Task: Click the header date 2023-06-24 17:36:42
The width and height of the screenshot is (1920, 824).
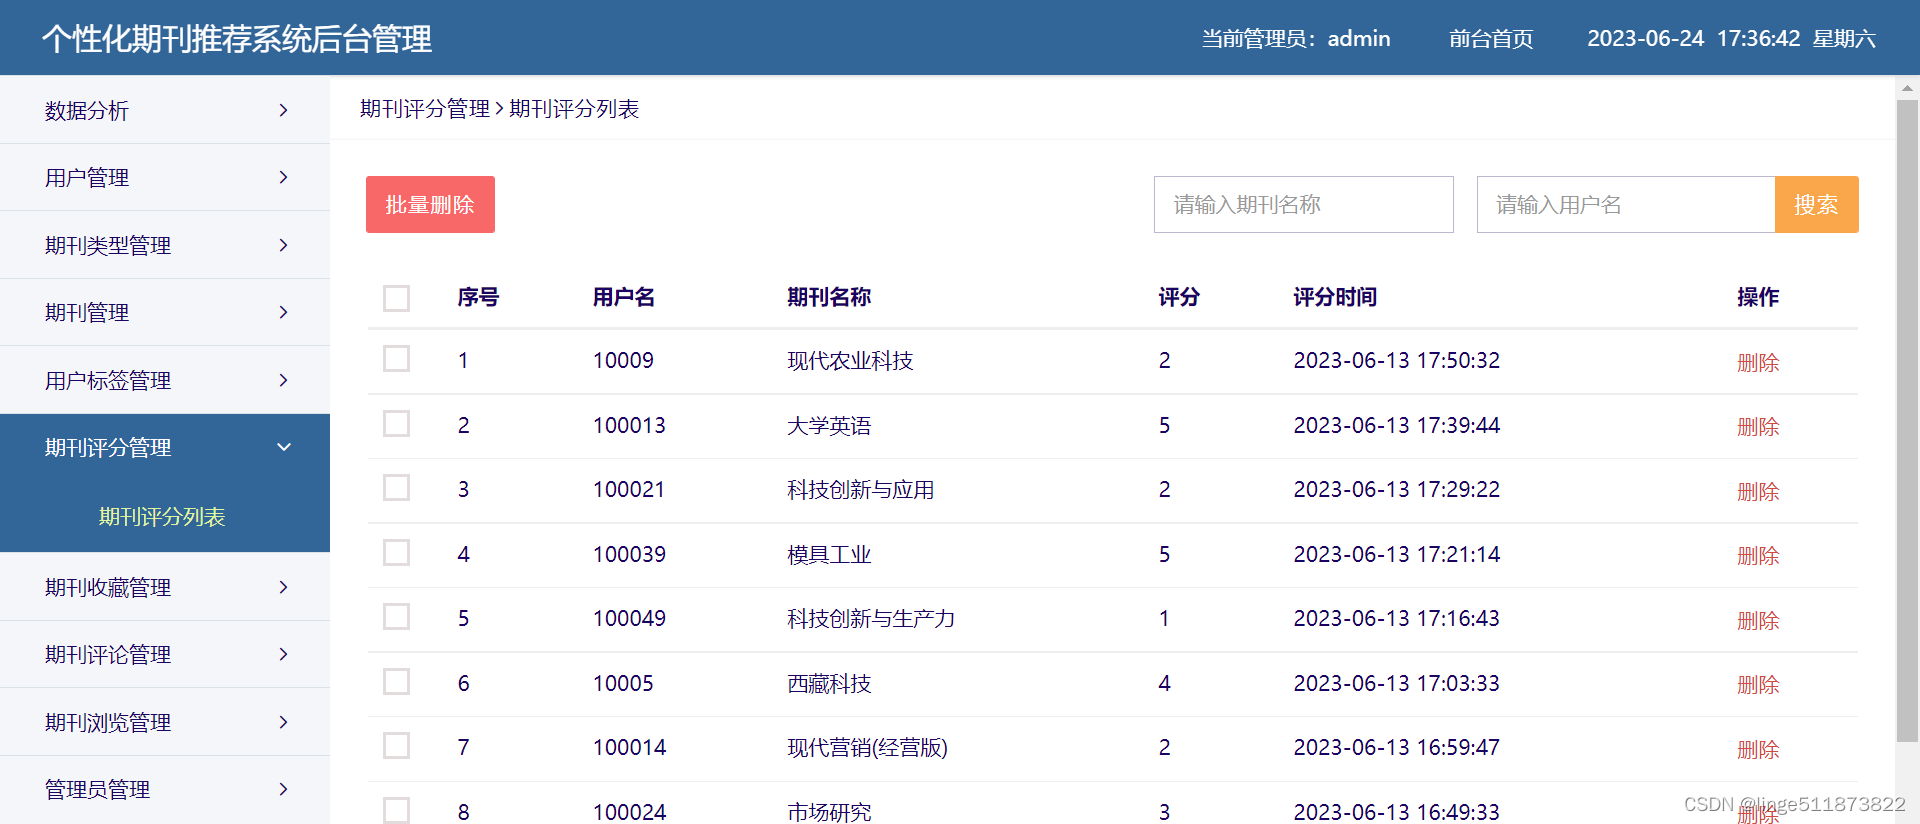Action: (1694, 39)
